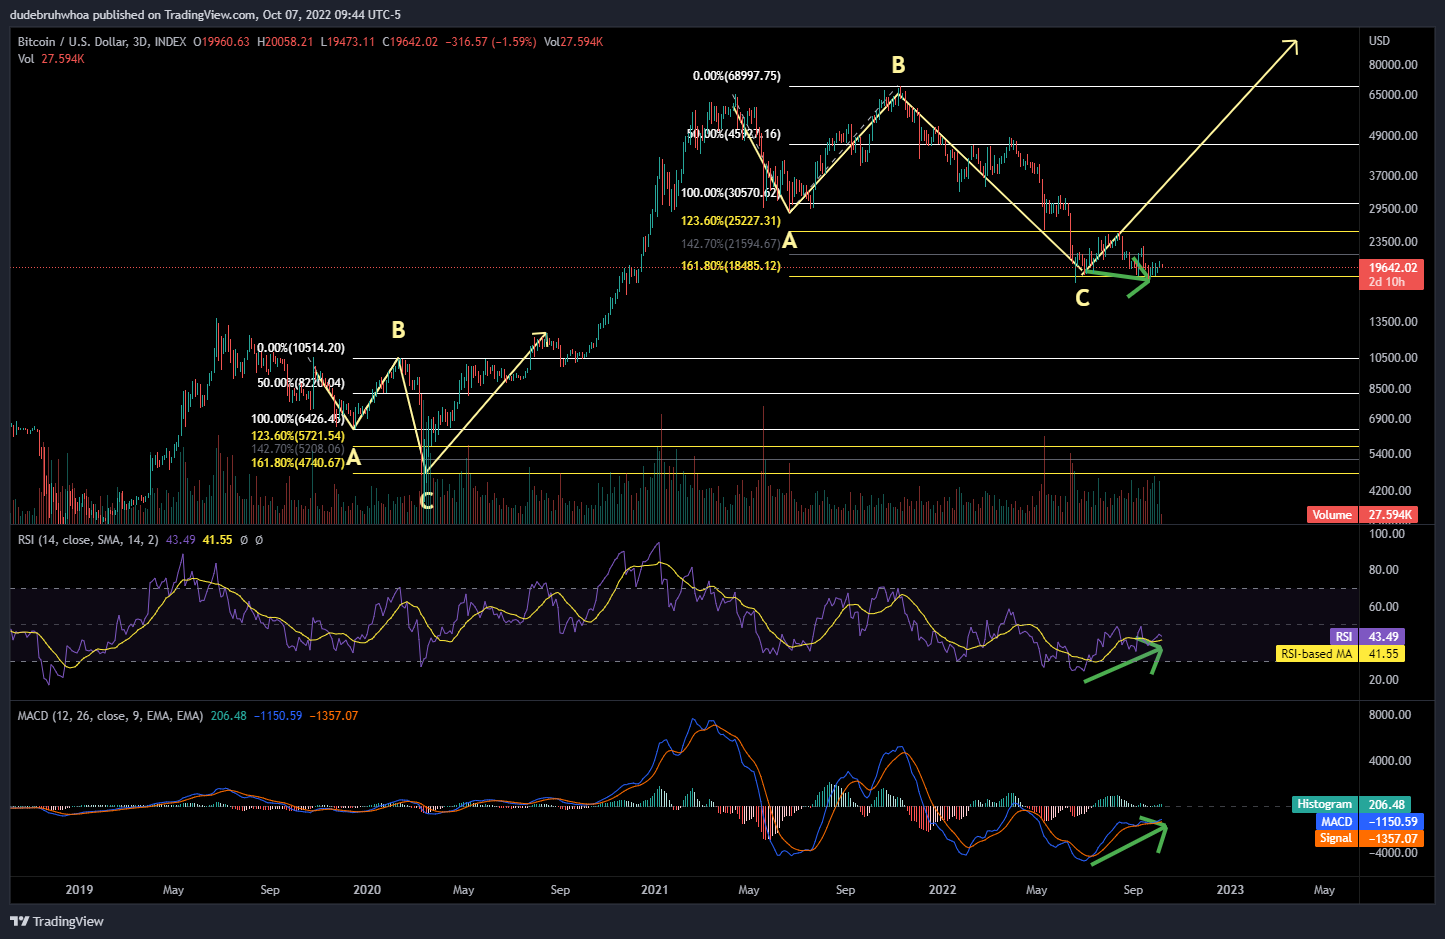Click the -4000.00 label on the MACD axis
The image size is (1445, 939).
pyautogui.click(x=1393, y=853)
